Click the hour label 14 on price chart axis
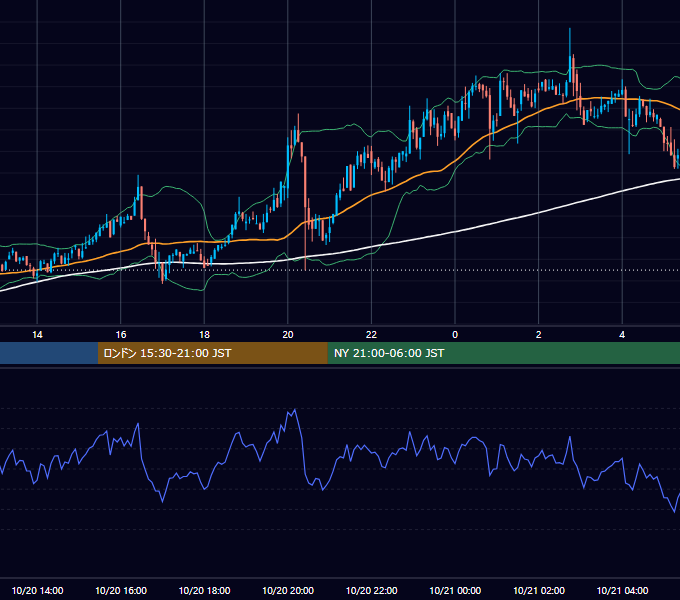The height and width of the screenshot is (600, 680). point(37,335)
